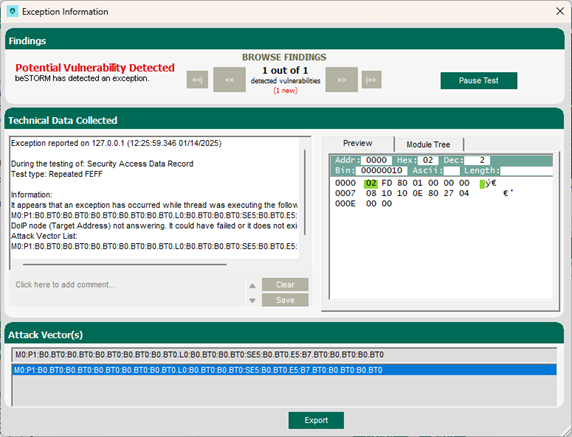Click the horizontal scrollbar under exception text
The width and height of the screenshot is (572, 437).
pos(125,264)
